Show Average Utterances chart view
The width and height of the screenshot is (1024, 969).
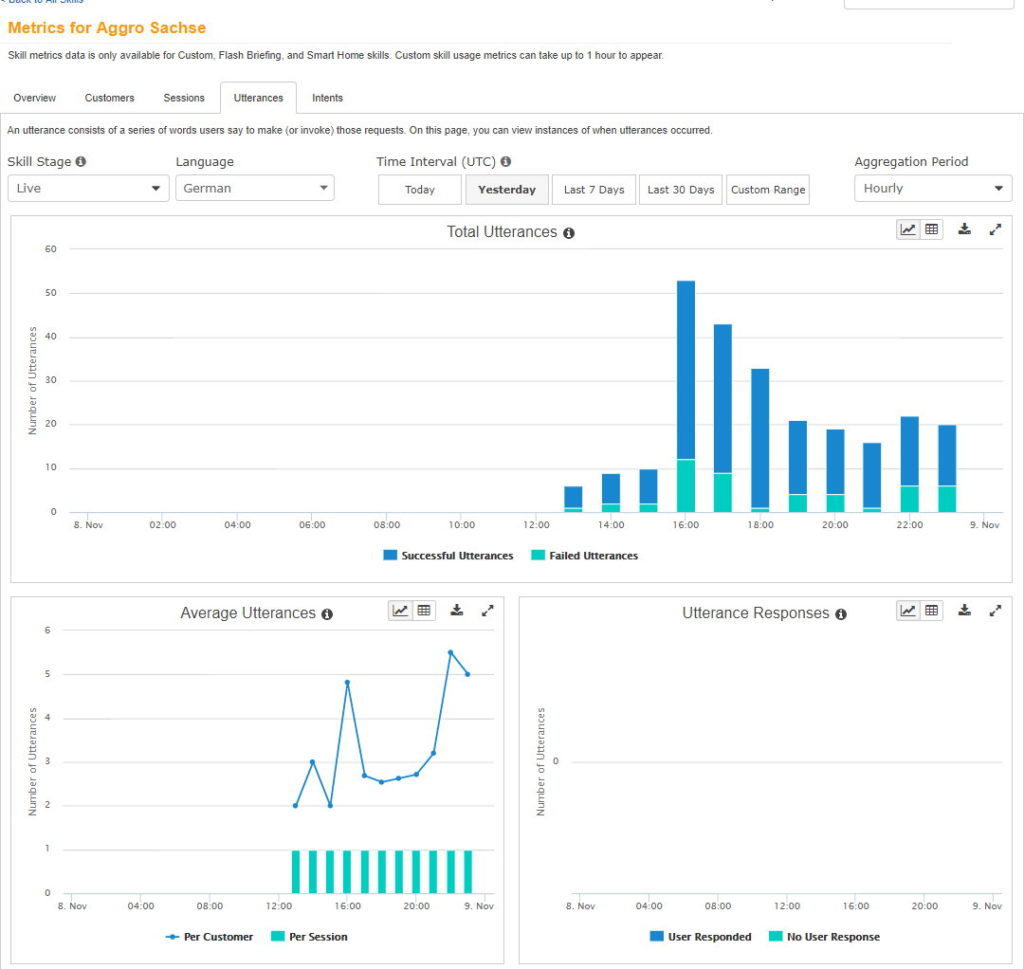click(x=400, y=611)
